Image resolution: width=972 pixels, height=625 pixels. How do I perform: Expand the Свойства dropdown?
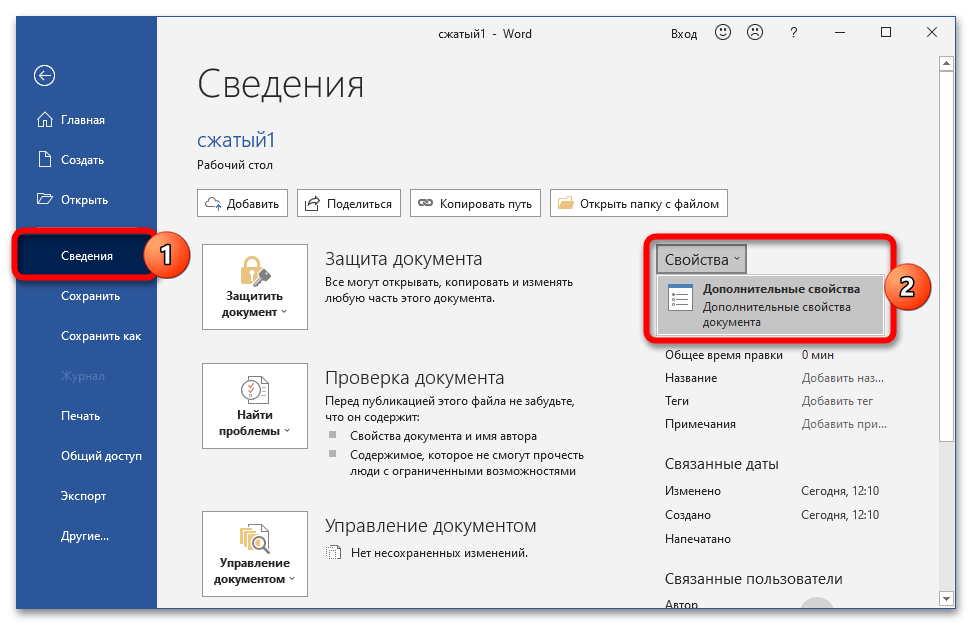tap(702, 259)
